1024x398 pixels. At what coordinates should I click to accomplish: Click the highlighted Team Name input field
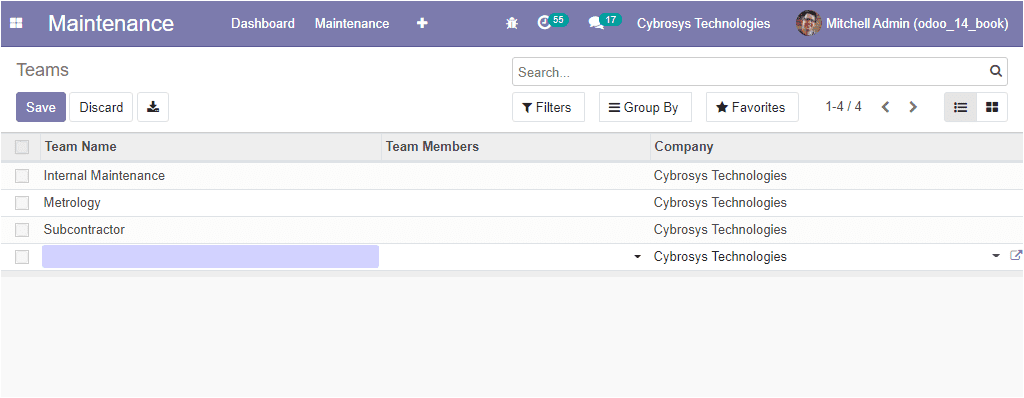[x=210, y=256]
